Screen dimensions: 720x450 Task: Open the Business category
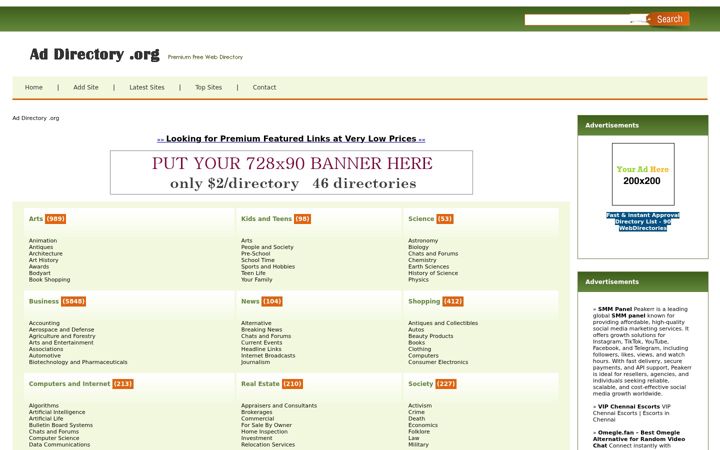coord(44,301)
